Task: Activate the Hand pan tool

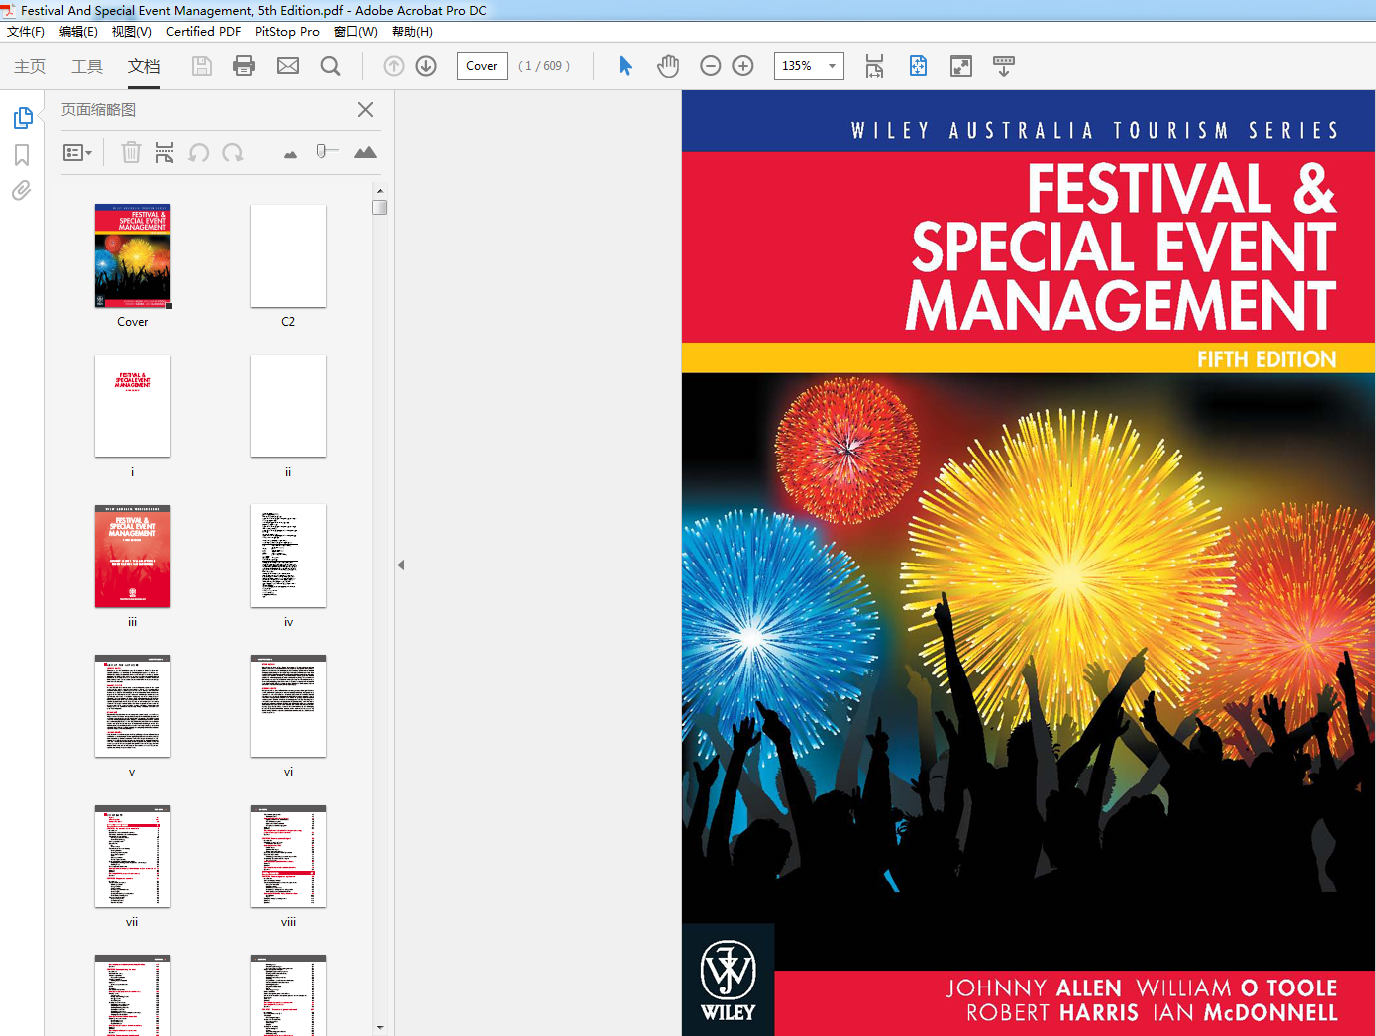Action: coord(668,66)
